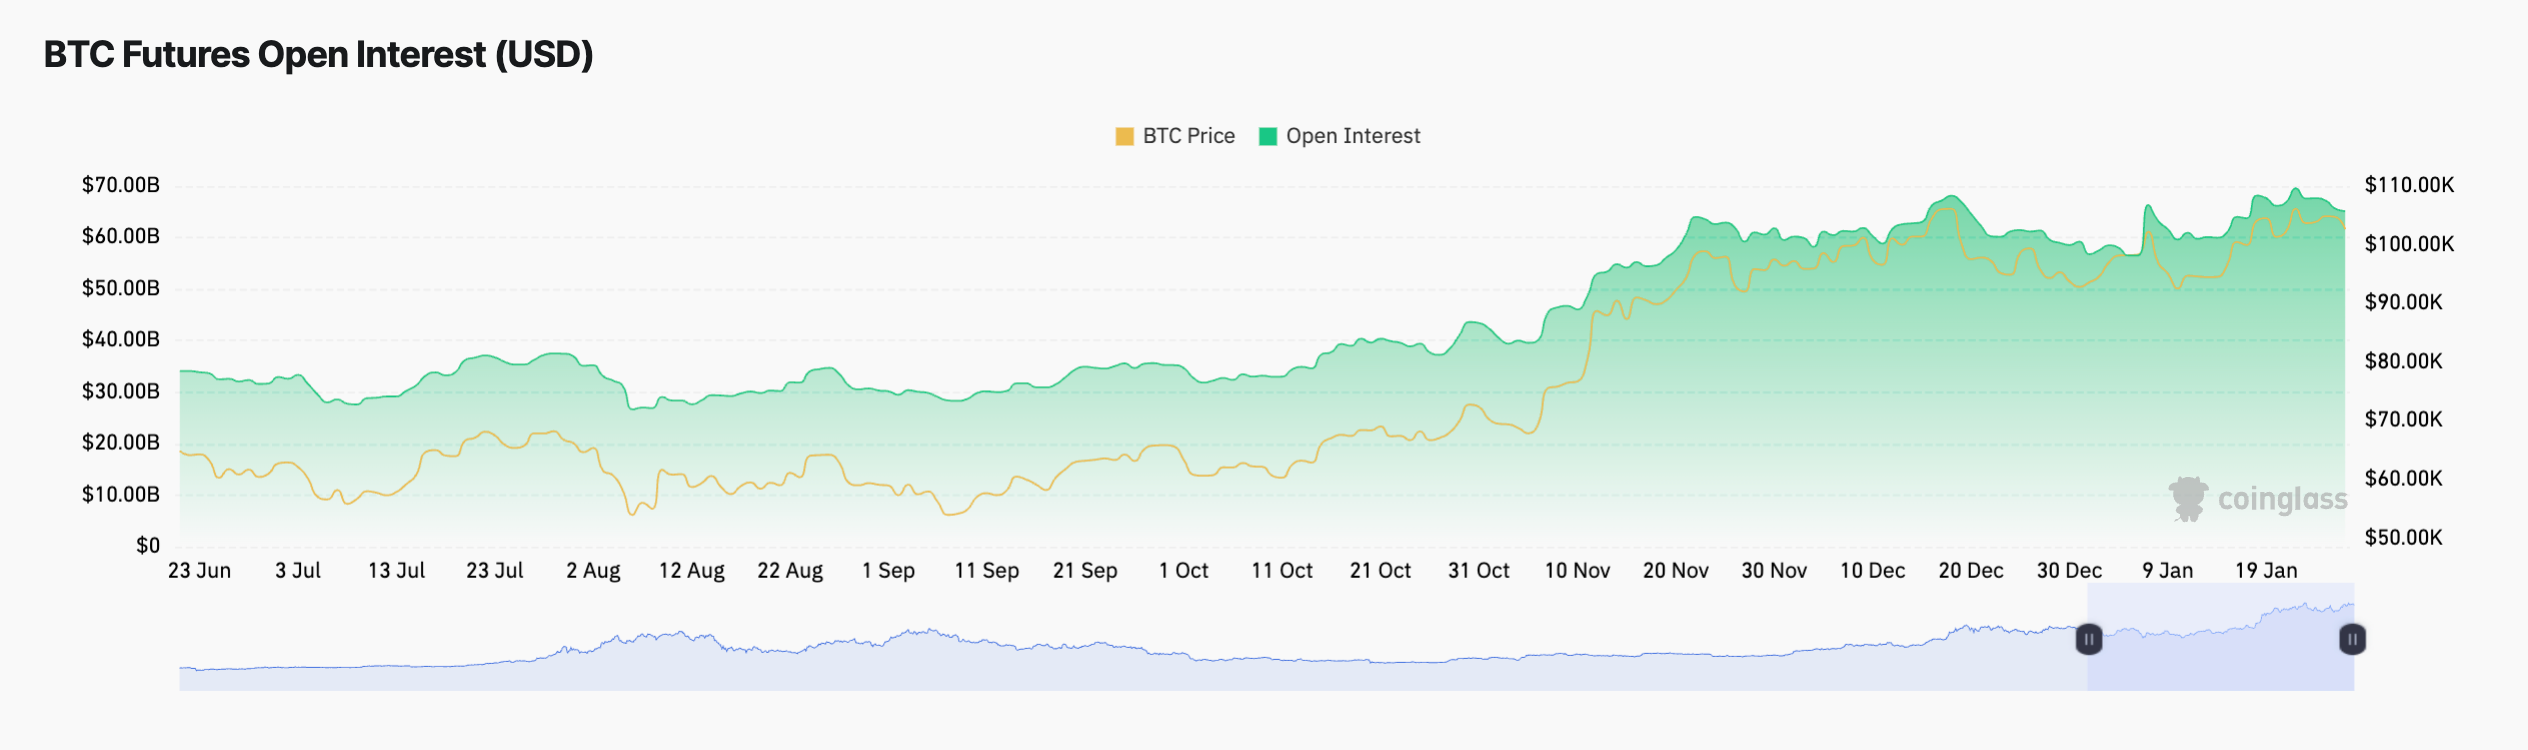Image resolution: width=2528 pixels, height=750 pixels.
Task: Click the '21 Sep' x-axis label
Action: [x=1085, y=571]
